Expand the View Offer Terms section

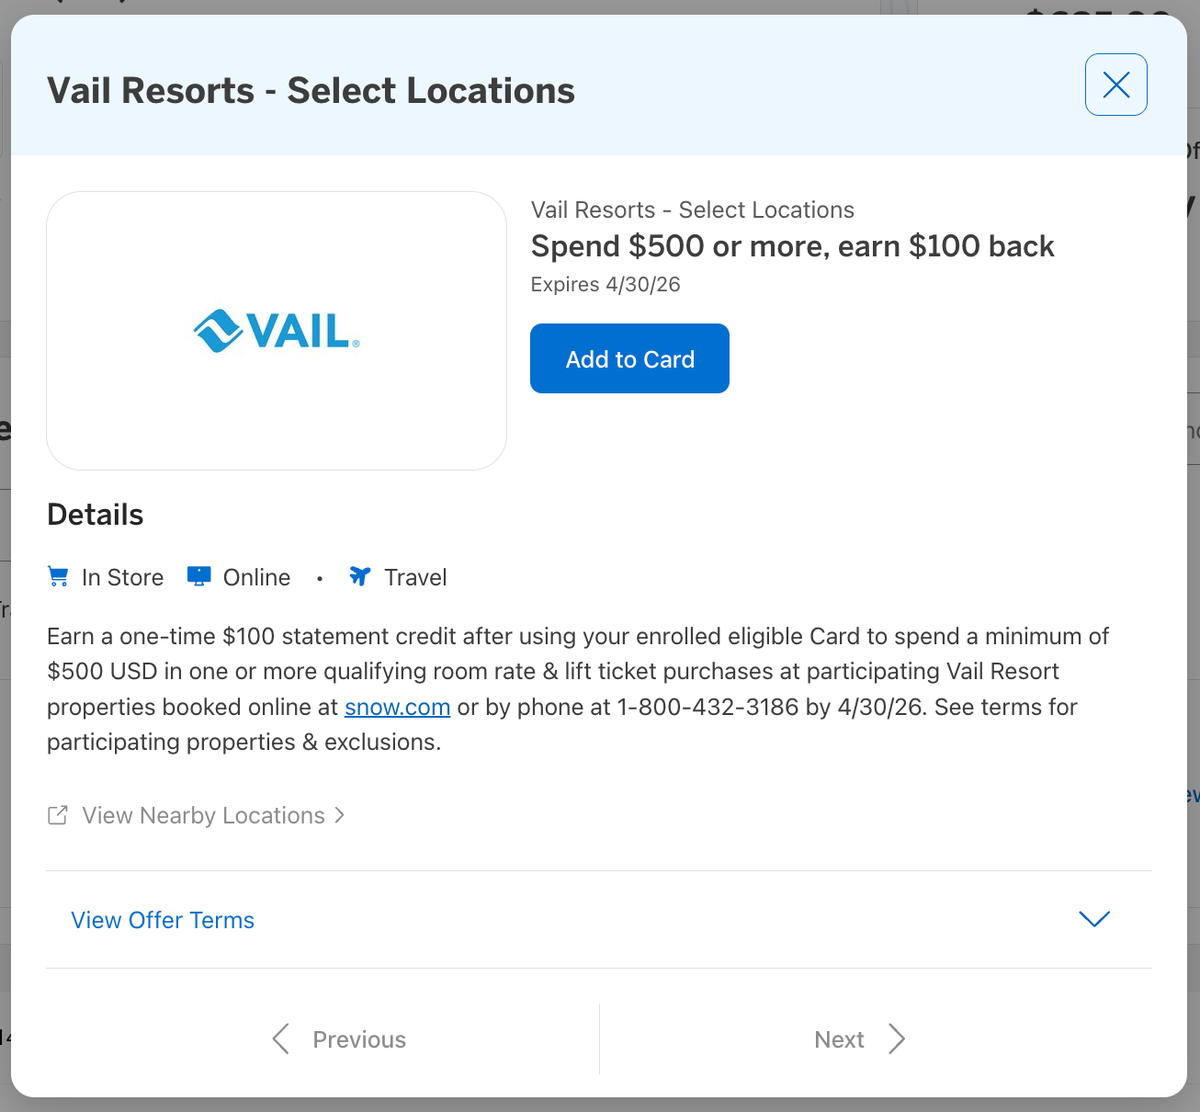point(162,920)
